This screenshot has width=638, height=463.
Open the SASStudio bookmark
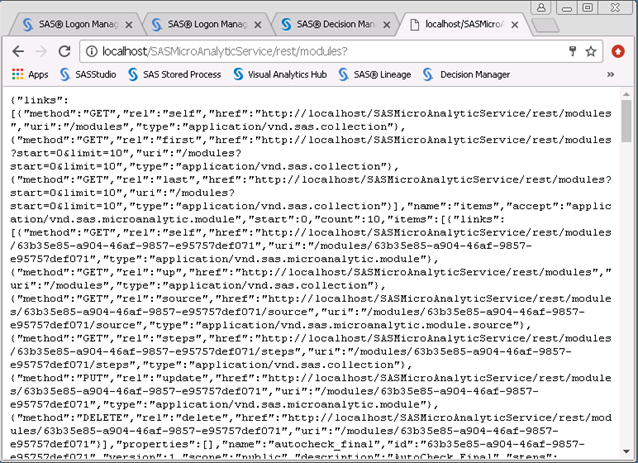click(88, 74)
